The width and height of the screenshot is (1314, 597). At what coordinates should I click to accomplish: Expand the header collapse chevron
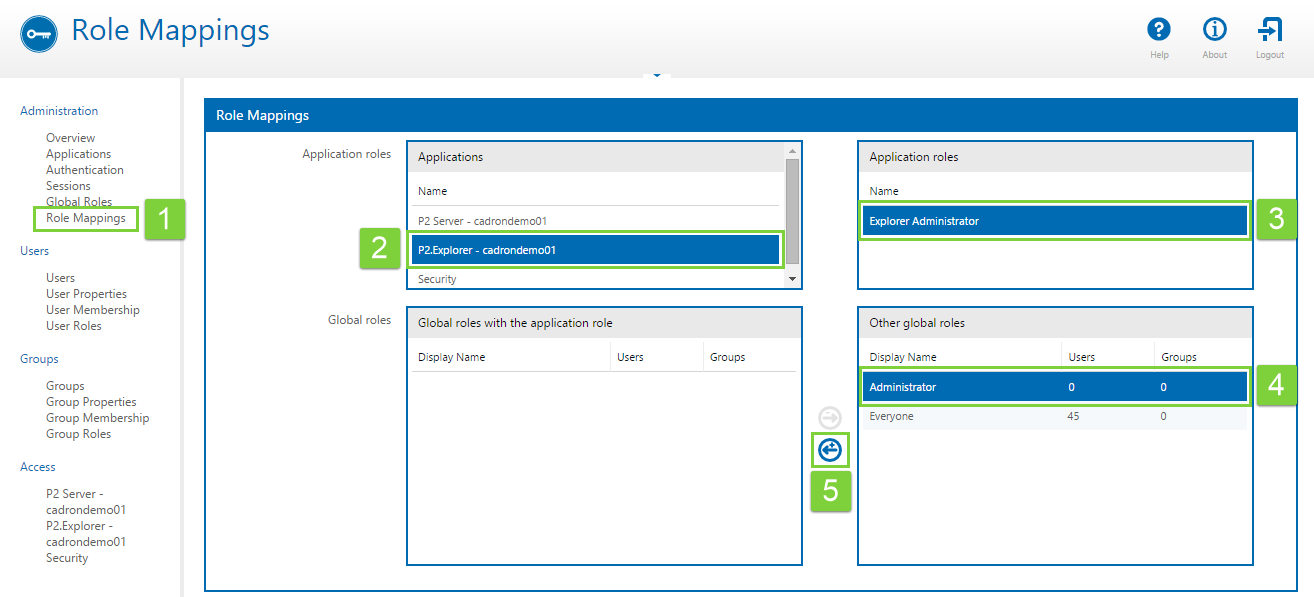pyautogui.click(x=656, y=75)
